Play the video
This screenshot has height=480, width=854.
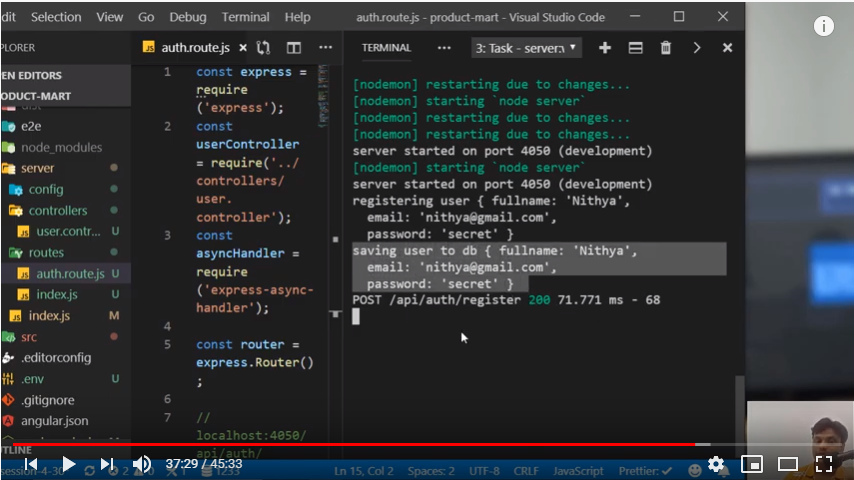pyautogui.click(x=69, y=464)
